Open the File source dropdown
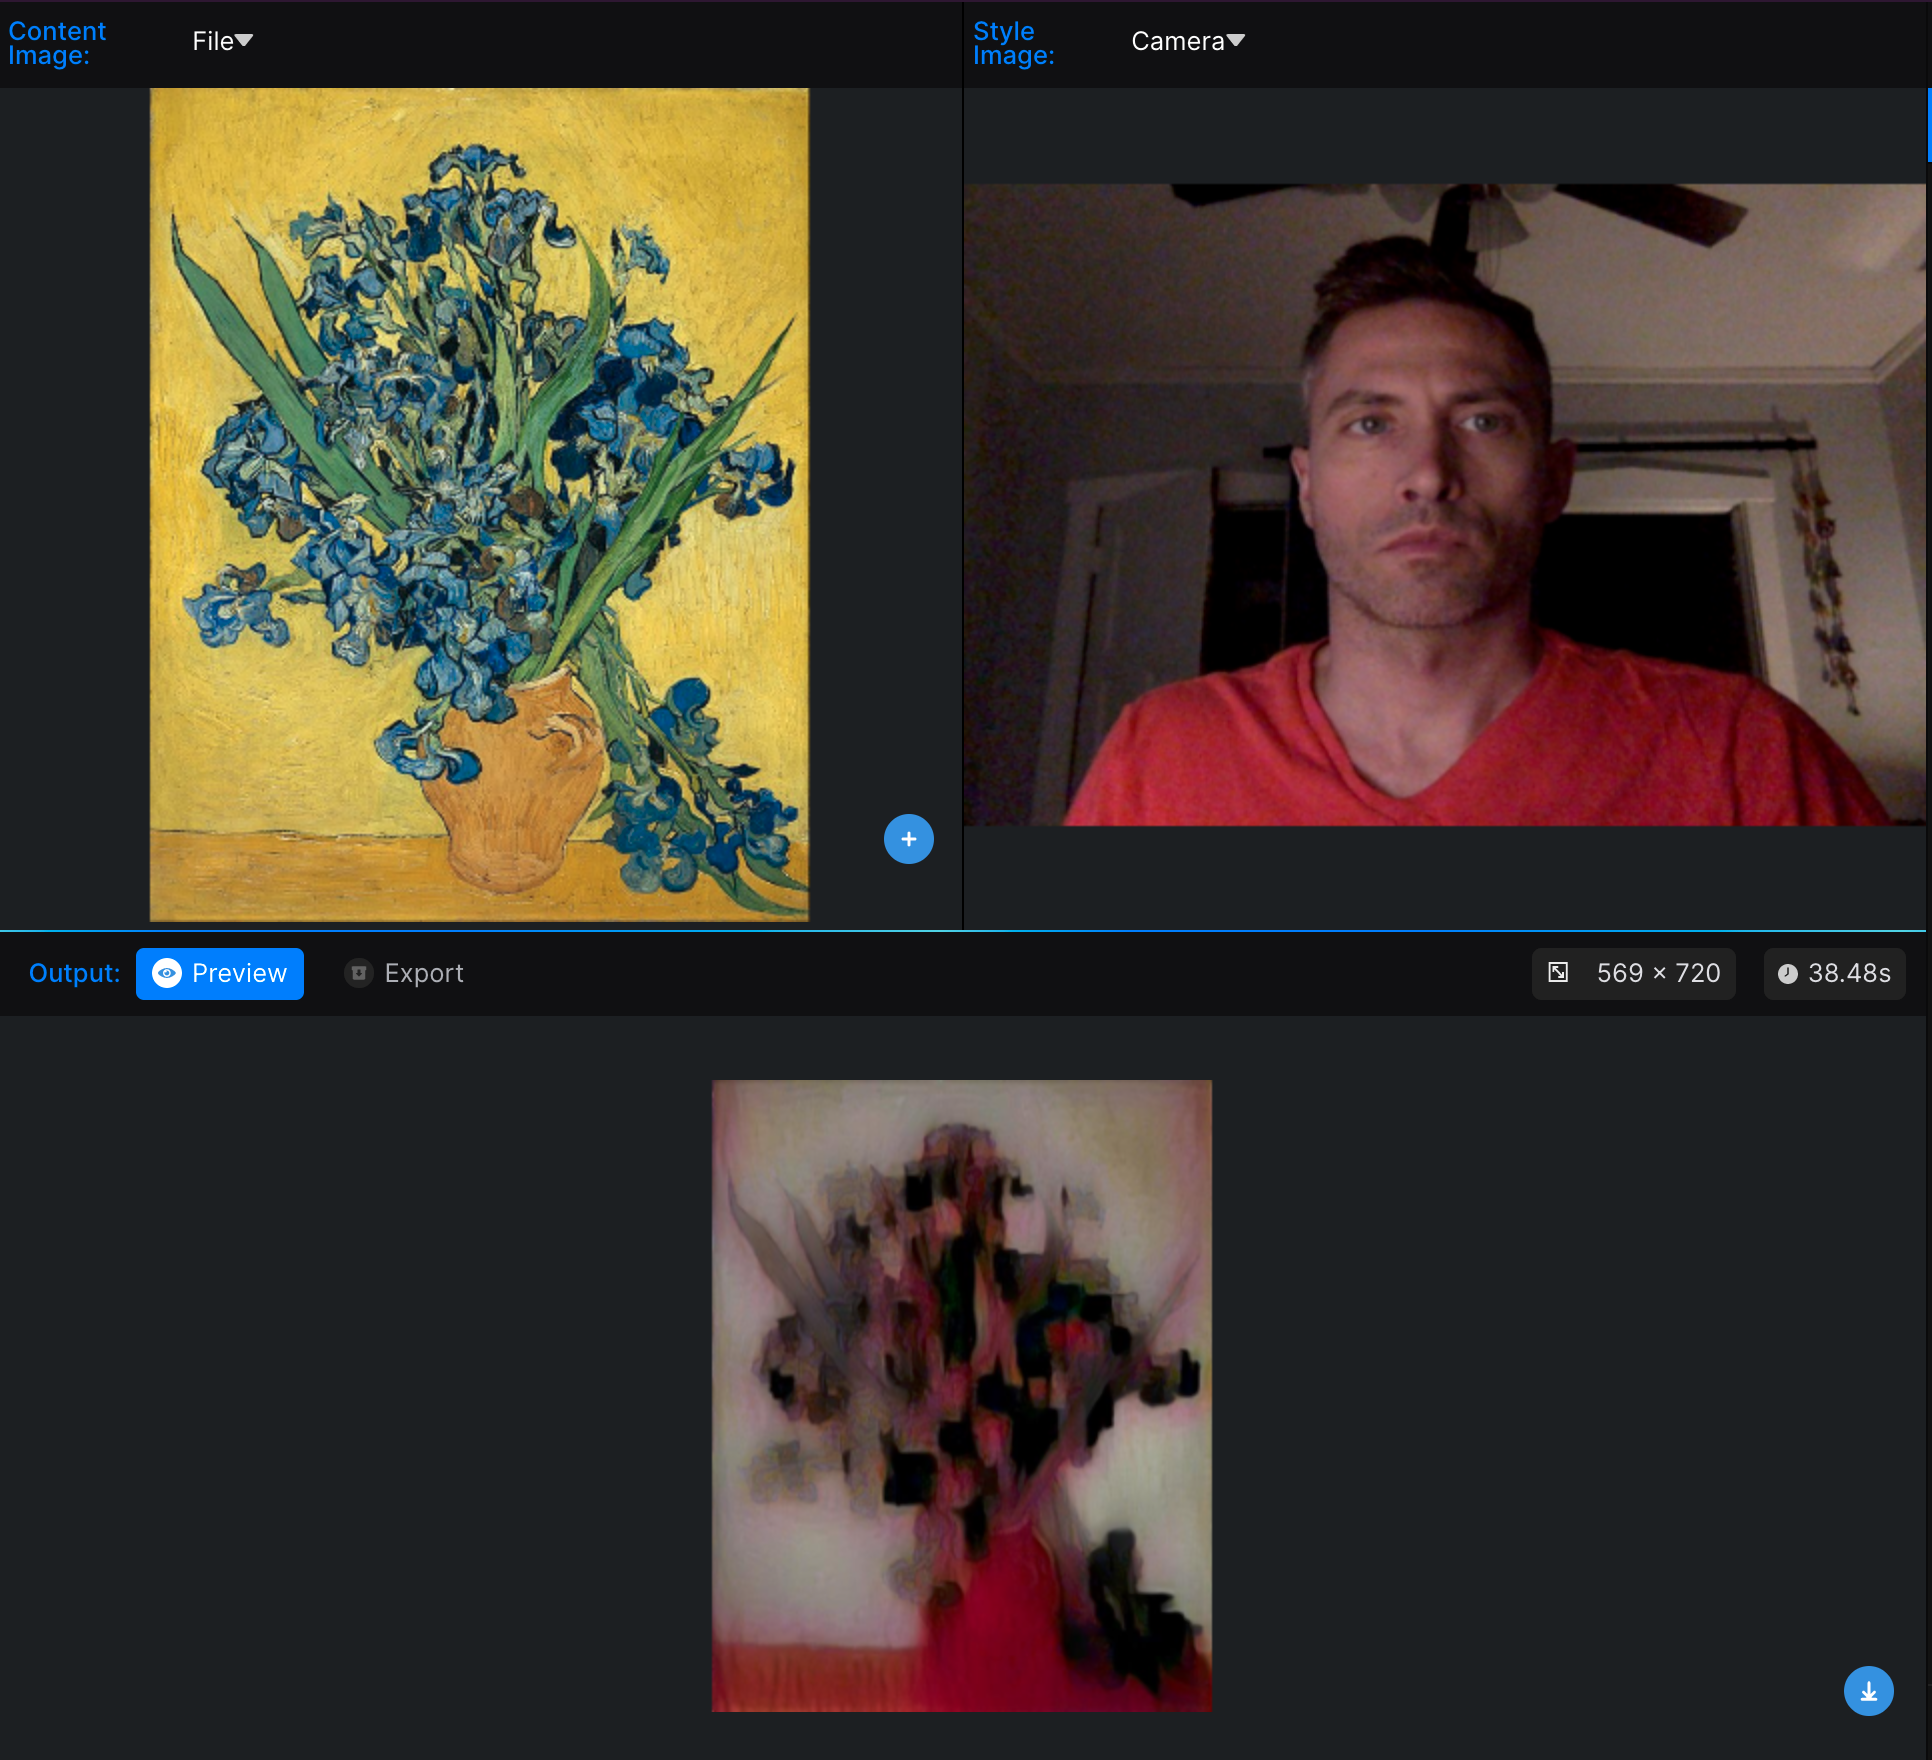Screen dimensions: 1932x1760 tap(222, 41)
